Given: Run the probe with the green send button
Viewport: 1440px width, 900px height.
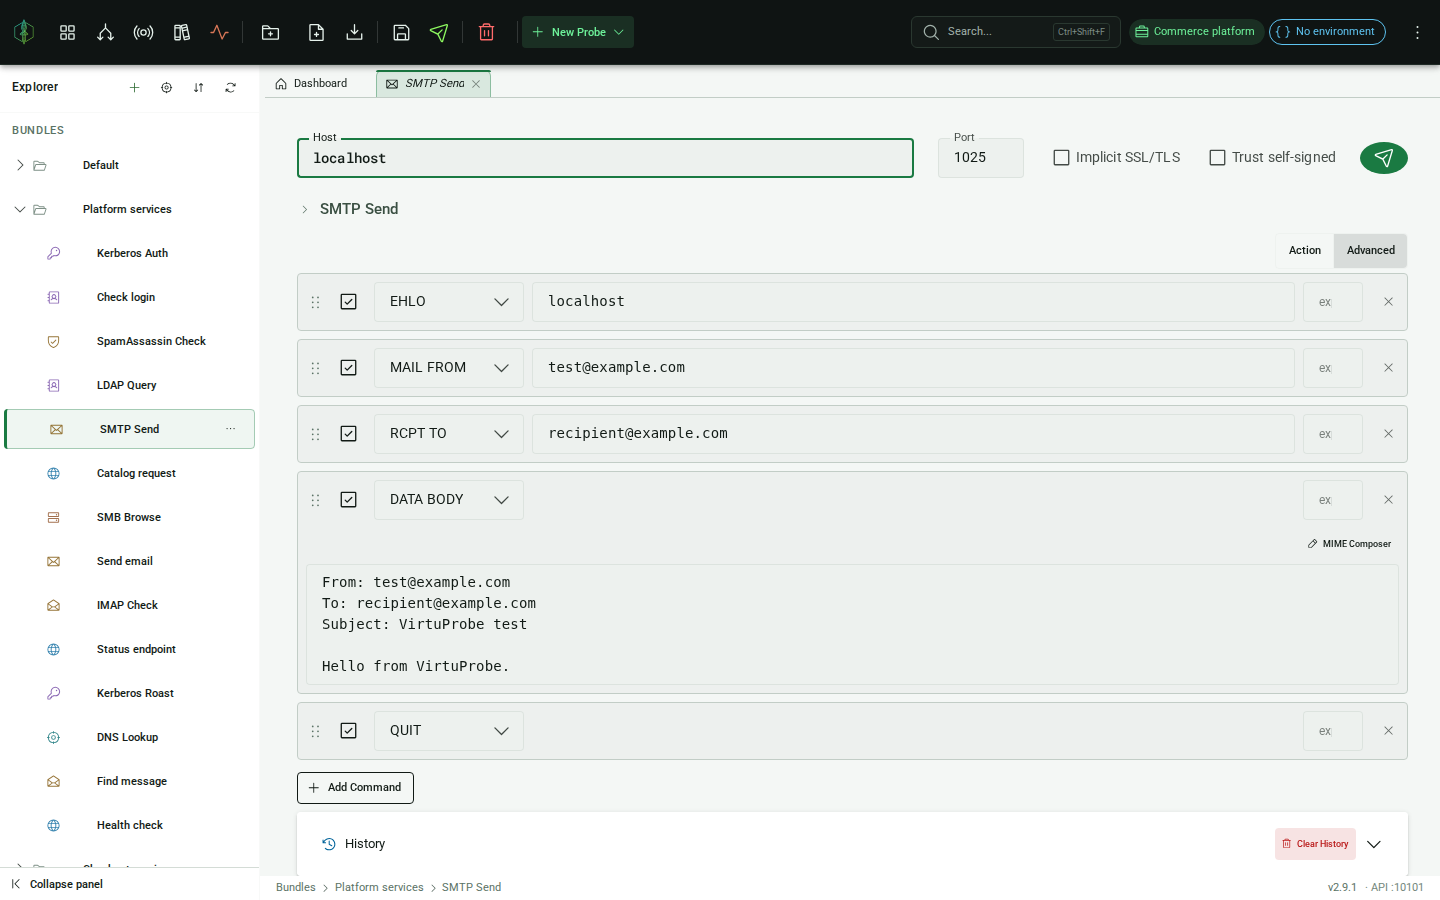Looking at the screenshot, I should click(x=1383, y=158).
